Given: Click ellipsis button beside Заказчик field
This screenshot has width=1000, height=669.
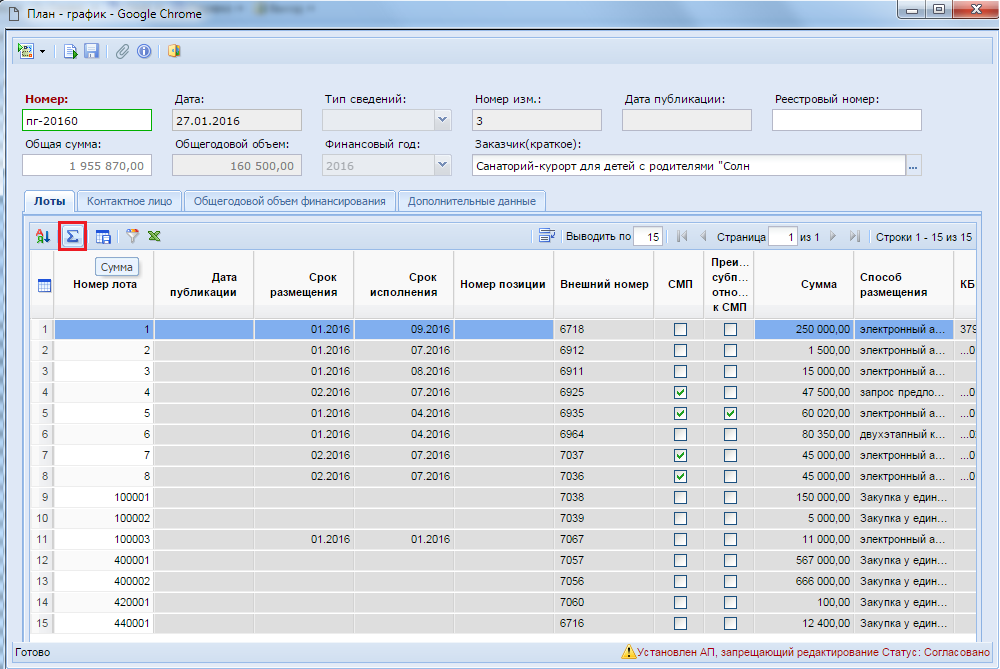Looking at the screenshot, I should coord(912,166).
